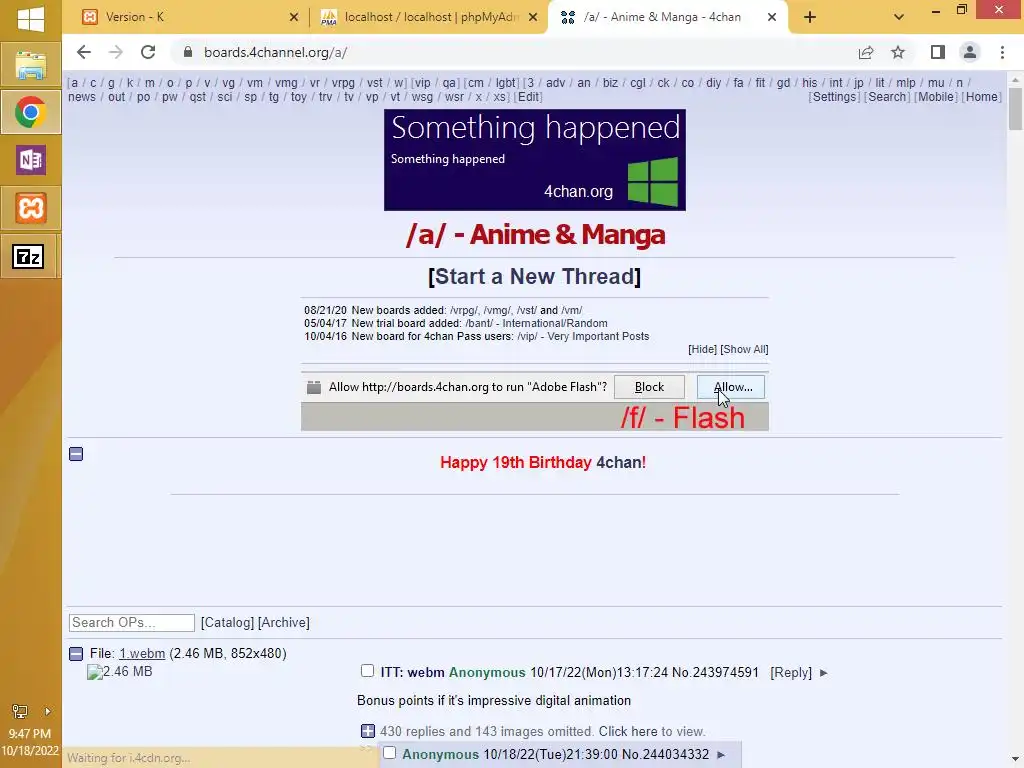Allow Adobe Flash to run
The width and height of the screenshot is (1024, 768).
pos(731,387)
